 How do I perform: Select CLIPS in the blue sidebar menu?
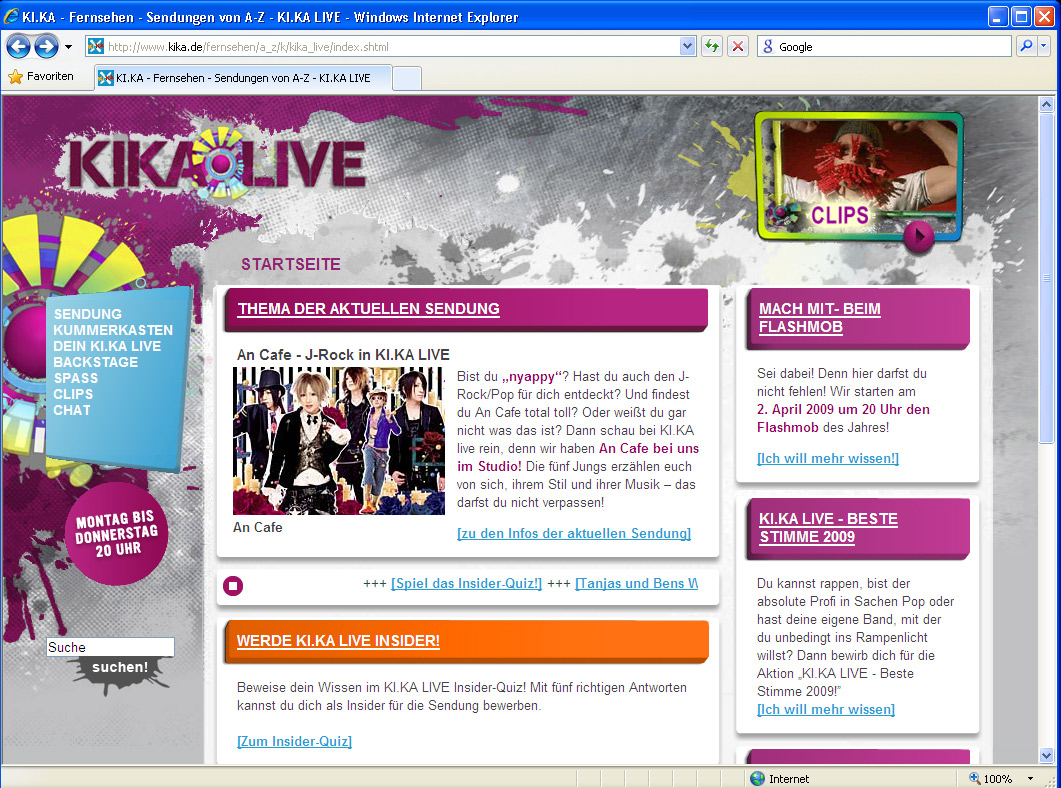[73, 394]
